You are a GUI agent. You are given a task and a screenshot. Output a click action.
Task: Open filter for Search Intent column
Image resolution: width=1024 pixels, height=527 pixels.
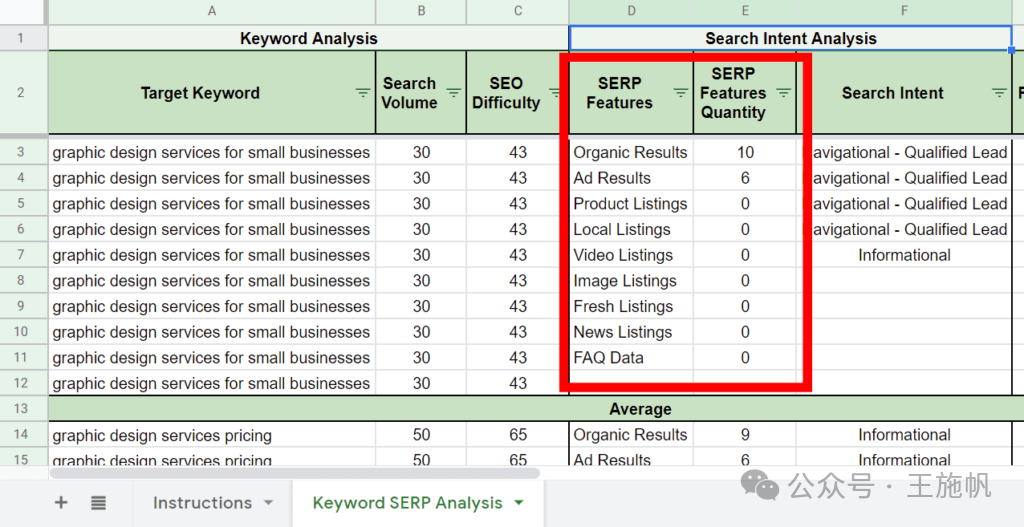tap(999, 93)
